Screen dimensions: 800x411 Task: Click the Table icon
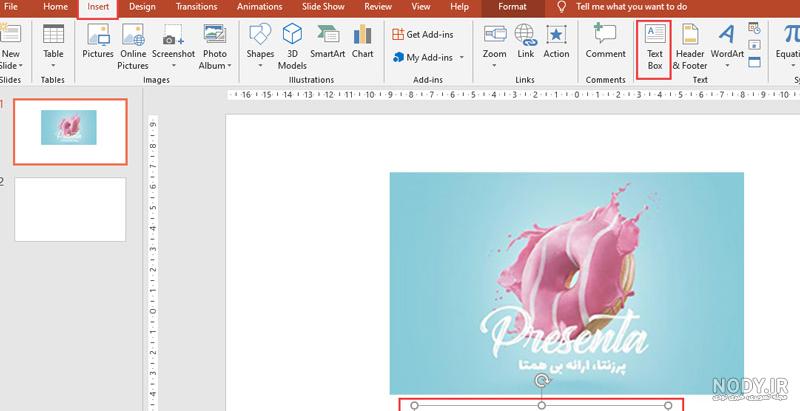click(53, 35)
